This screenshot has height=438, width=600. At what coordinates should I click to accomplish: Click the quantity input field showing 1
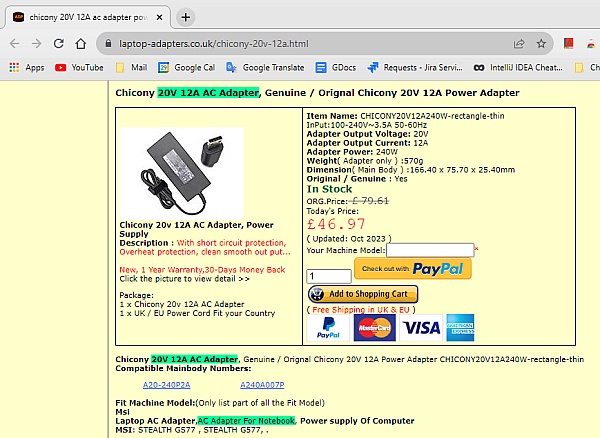point(329,276)
